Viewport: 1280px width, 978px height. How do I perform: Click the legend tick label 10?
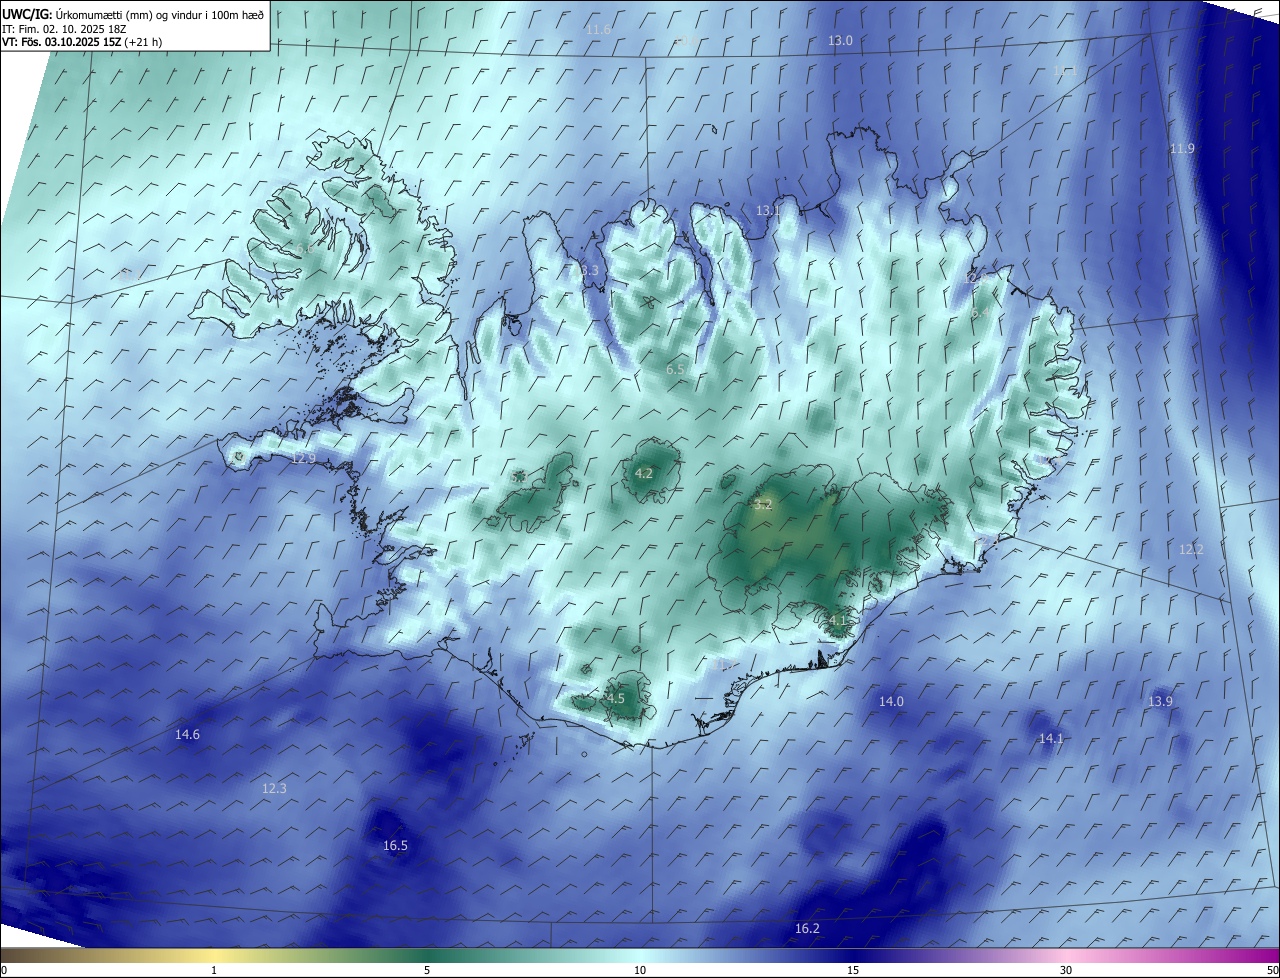coord(640,970)
